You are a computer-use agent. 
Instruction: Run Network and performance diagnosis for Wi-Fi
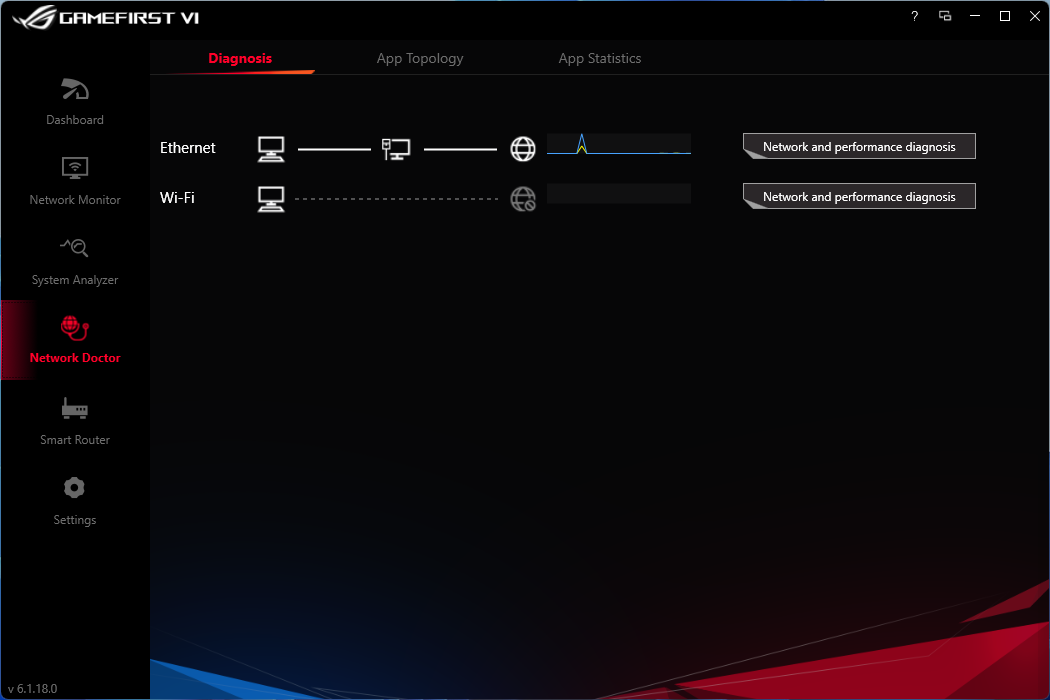858,196
